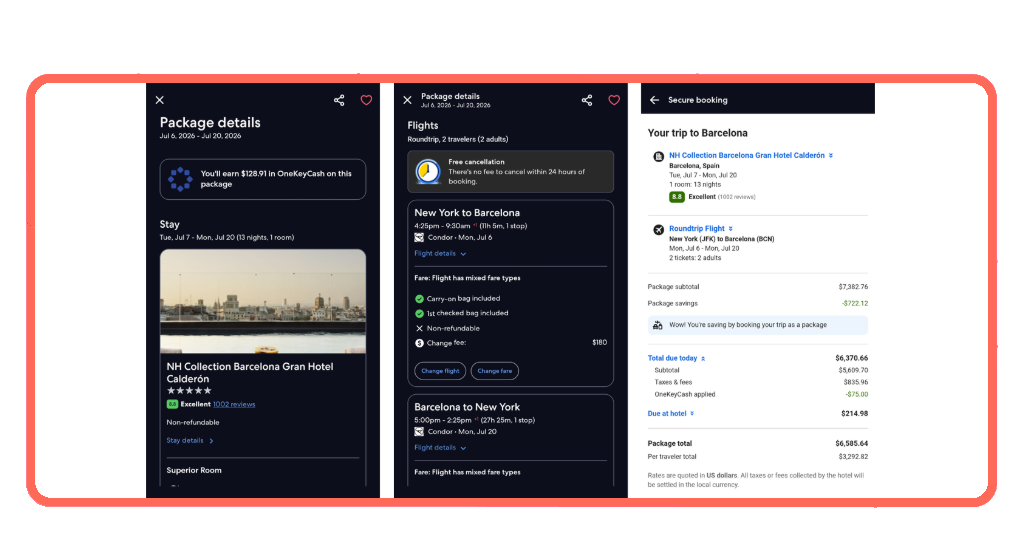Tap the heart icon on the first Package details screen
This screenshot has height=536, width=1024.
click(366, 100)
